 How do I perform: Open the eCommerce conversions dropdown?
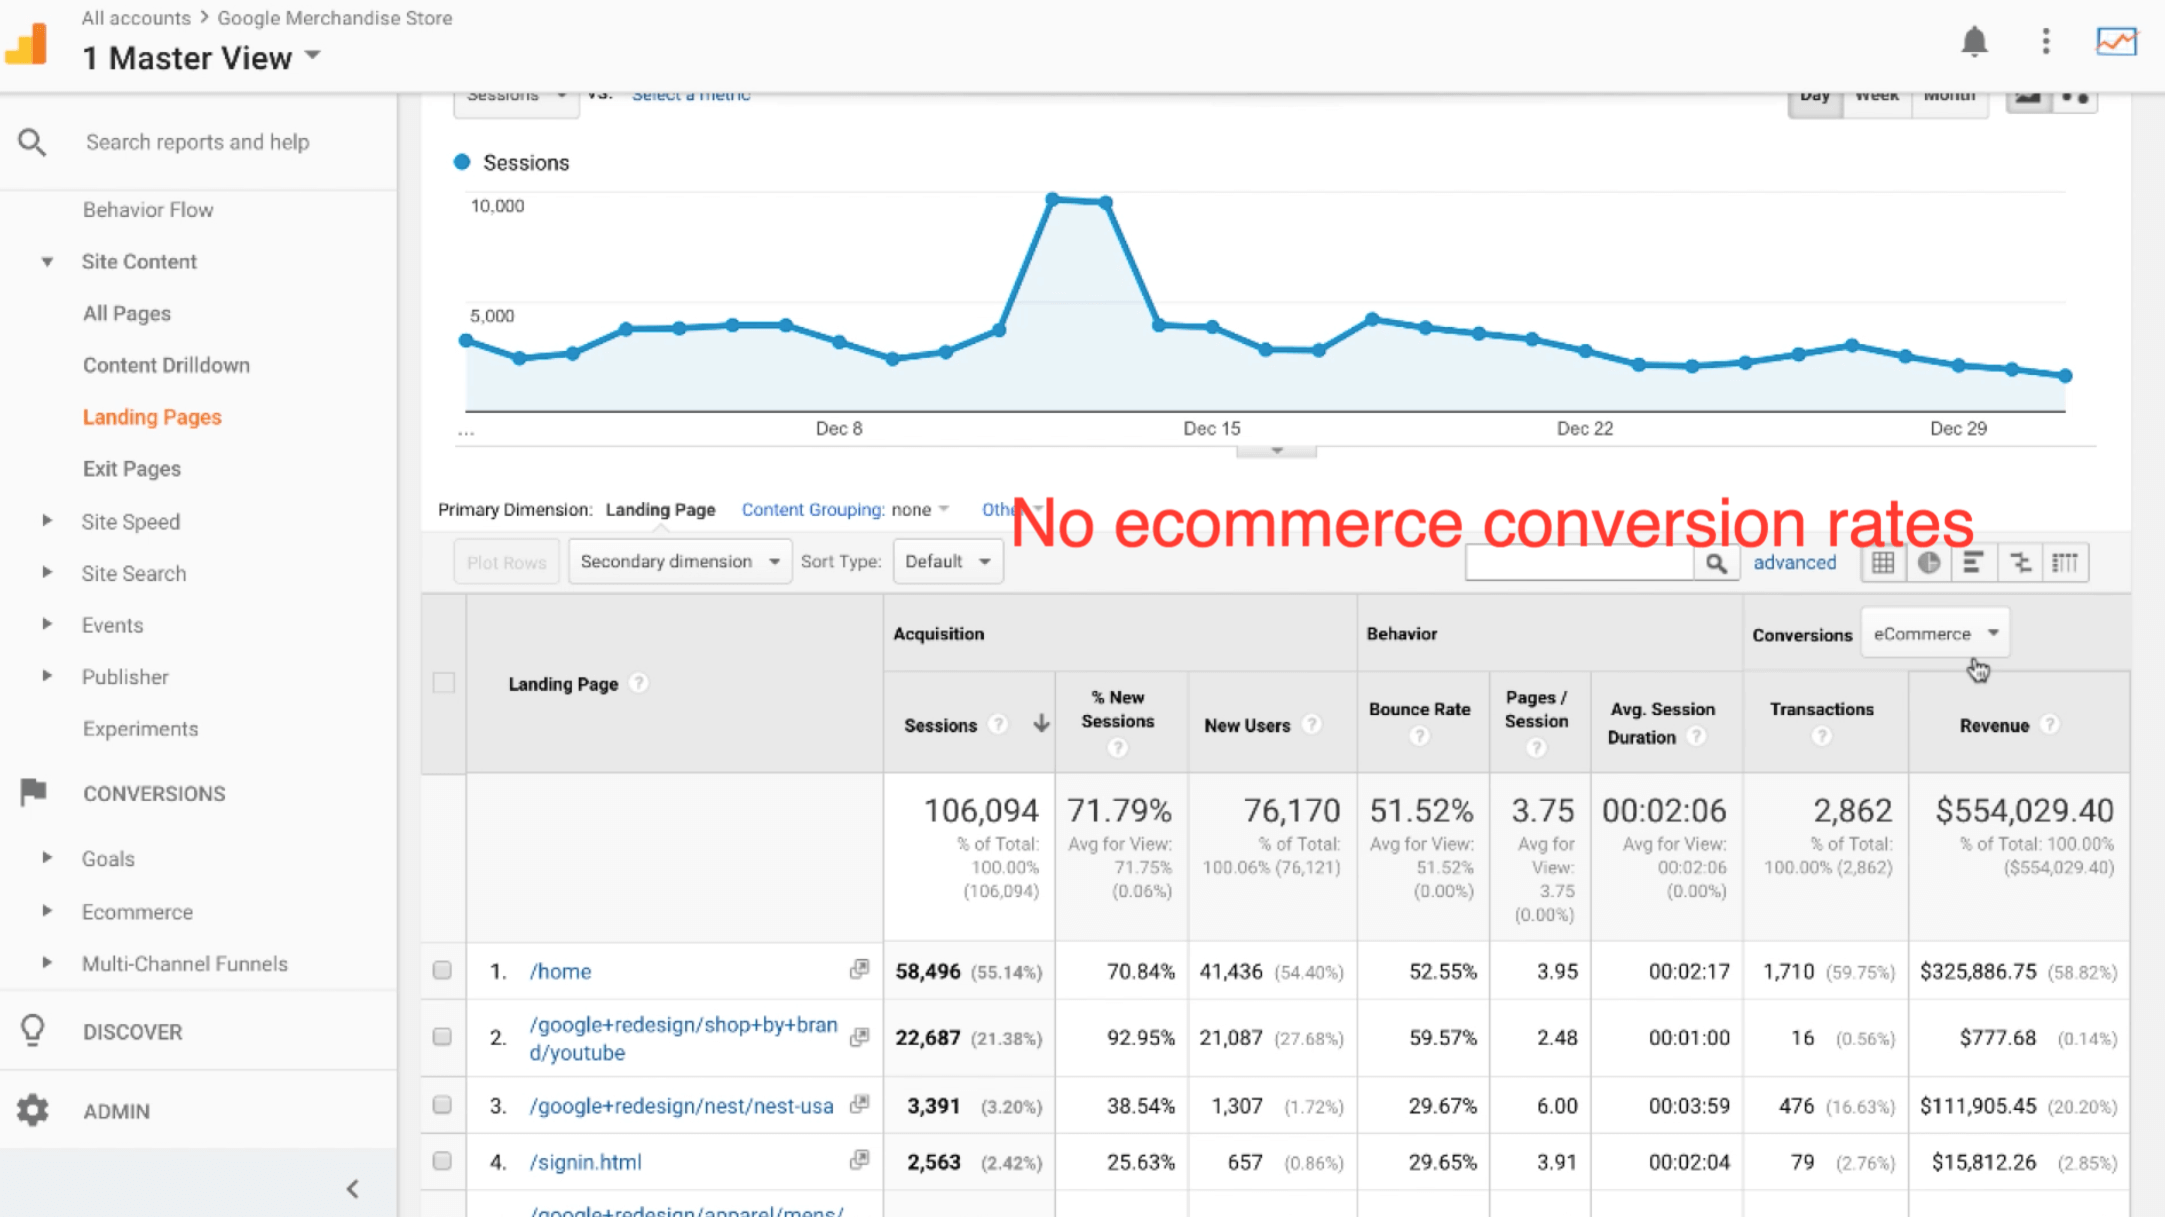coord(1933,632)
